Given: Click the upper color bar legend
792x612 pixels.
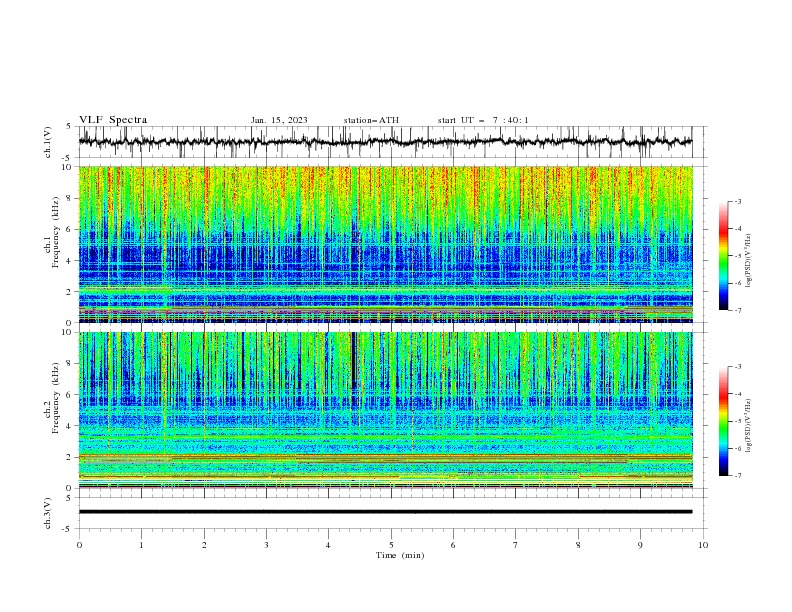Looking at the screenshot, I should tap(724, 256).
